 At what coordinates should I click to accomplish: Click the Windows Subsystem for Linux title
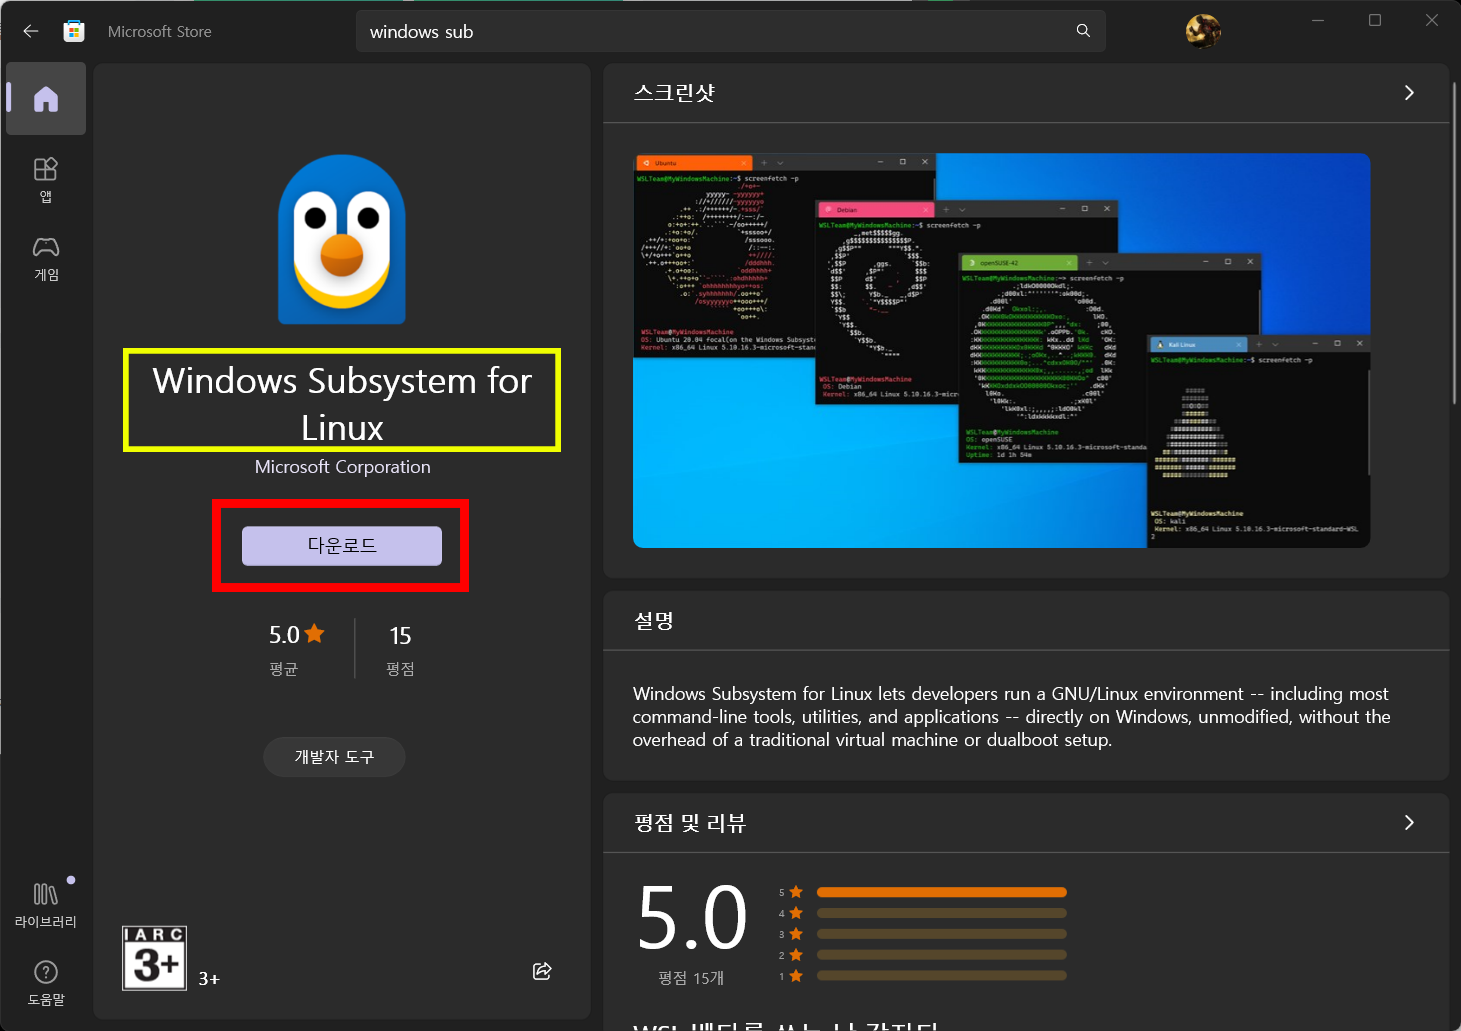342,403
